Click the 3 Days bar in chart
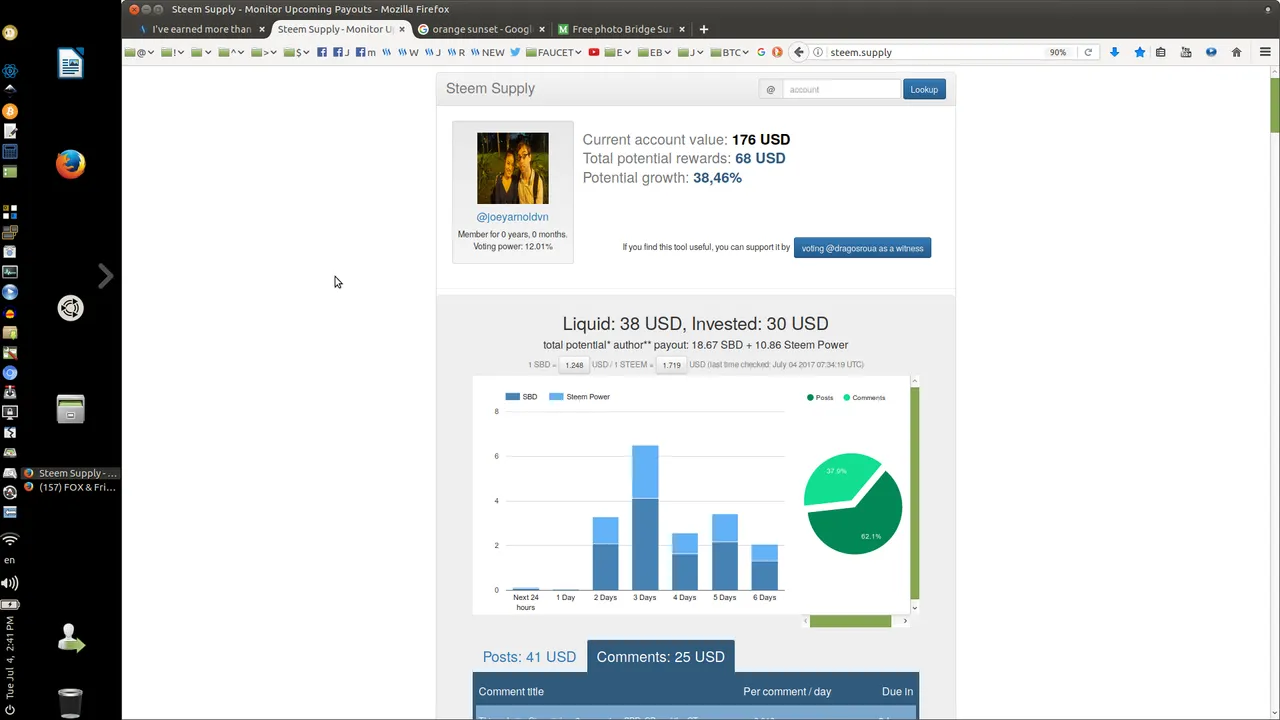 click(x=645, y=518)
